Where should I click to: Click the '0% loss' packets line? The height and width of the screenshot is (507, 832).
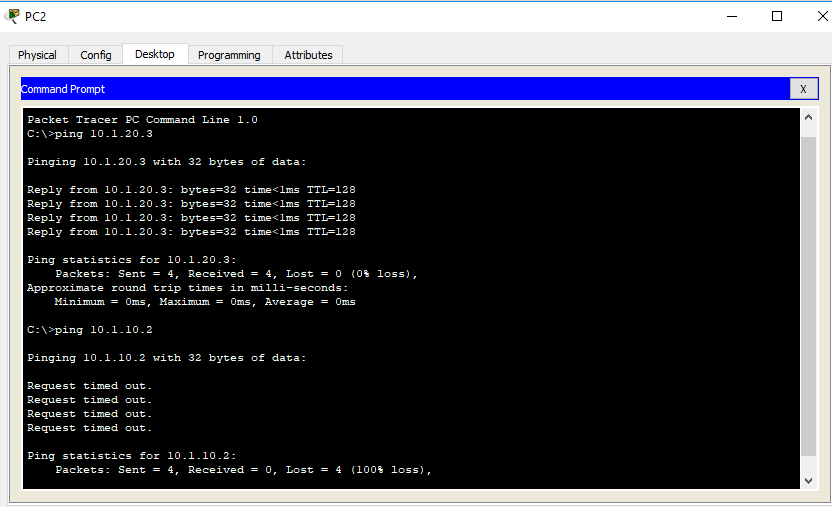(x=236, y=274)
